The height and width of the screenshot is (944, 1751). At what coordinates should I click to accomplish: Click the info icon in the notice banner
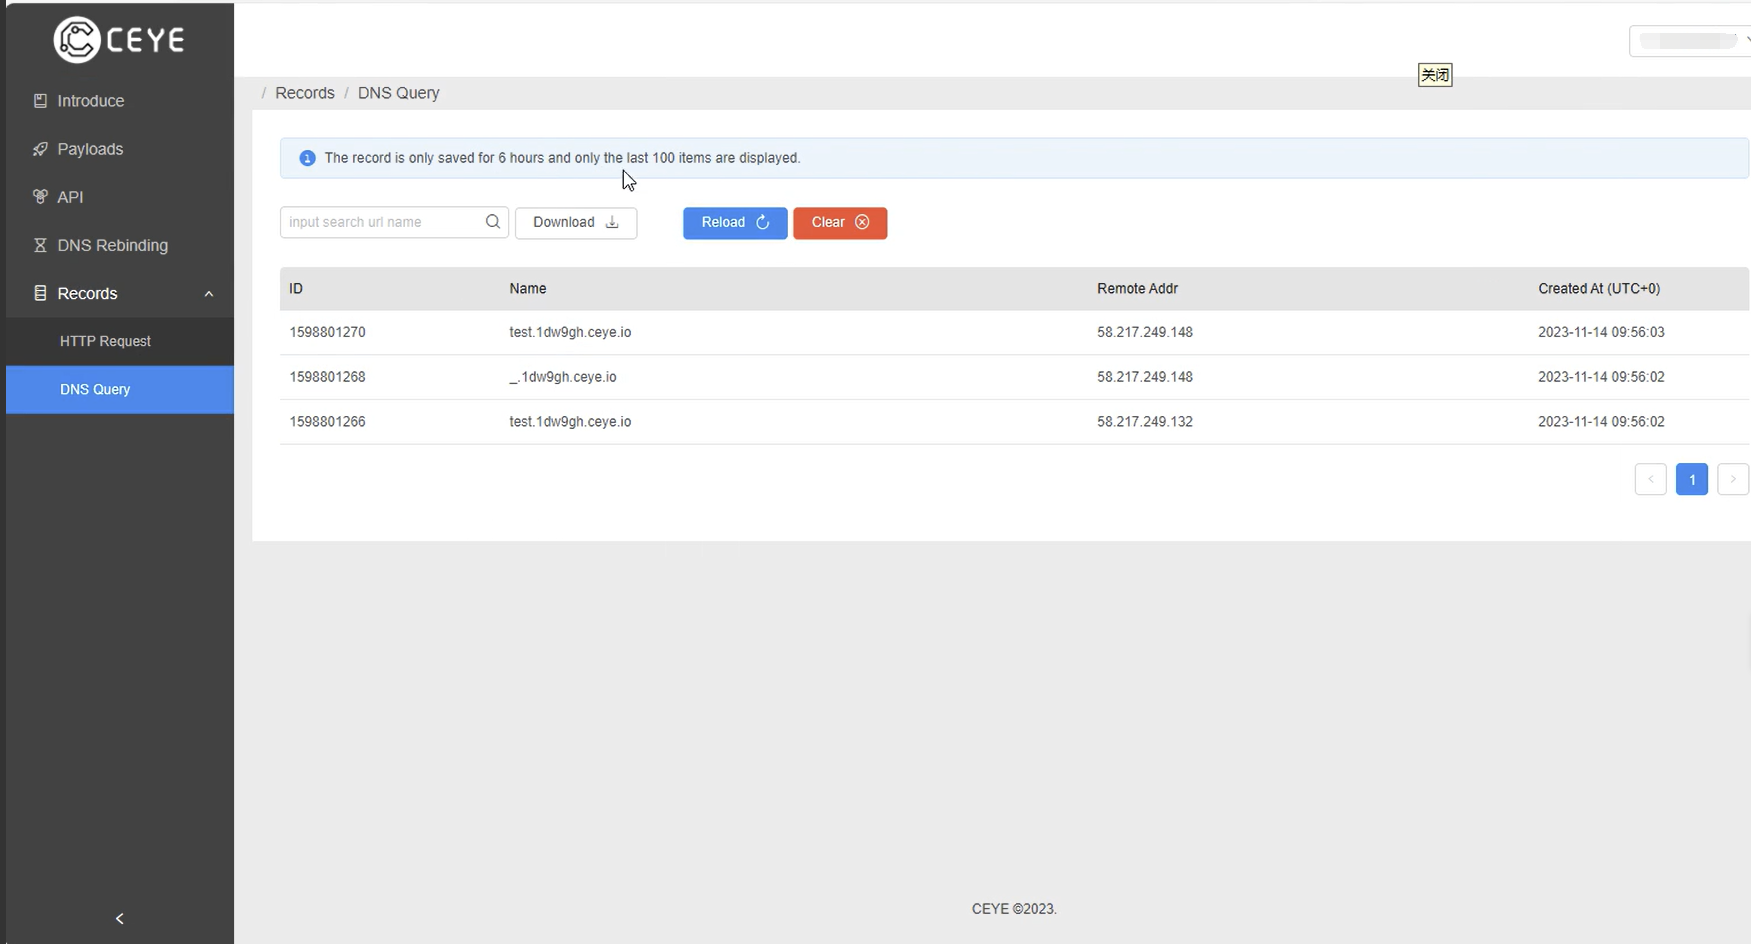click(307, 158)
